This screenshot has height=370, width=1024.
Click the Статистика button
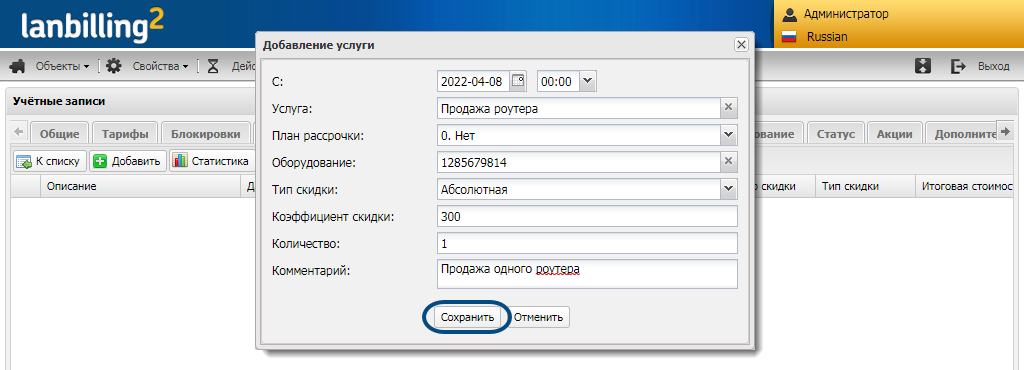tap(212, 161)
